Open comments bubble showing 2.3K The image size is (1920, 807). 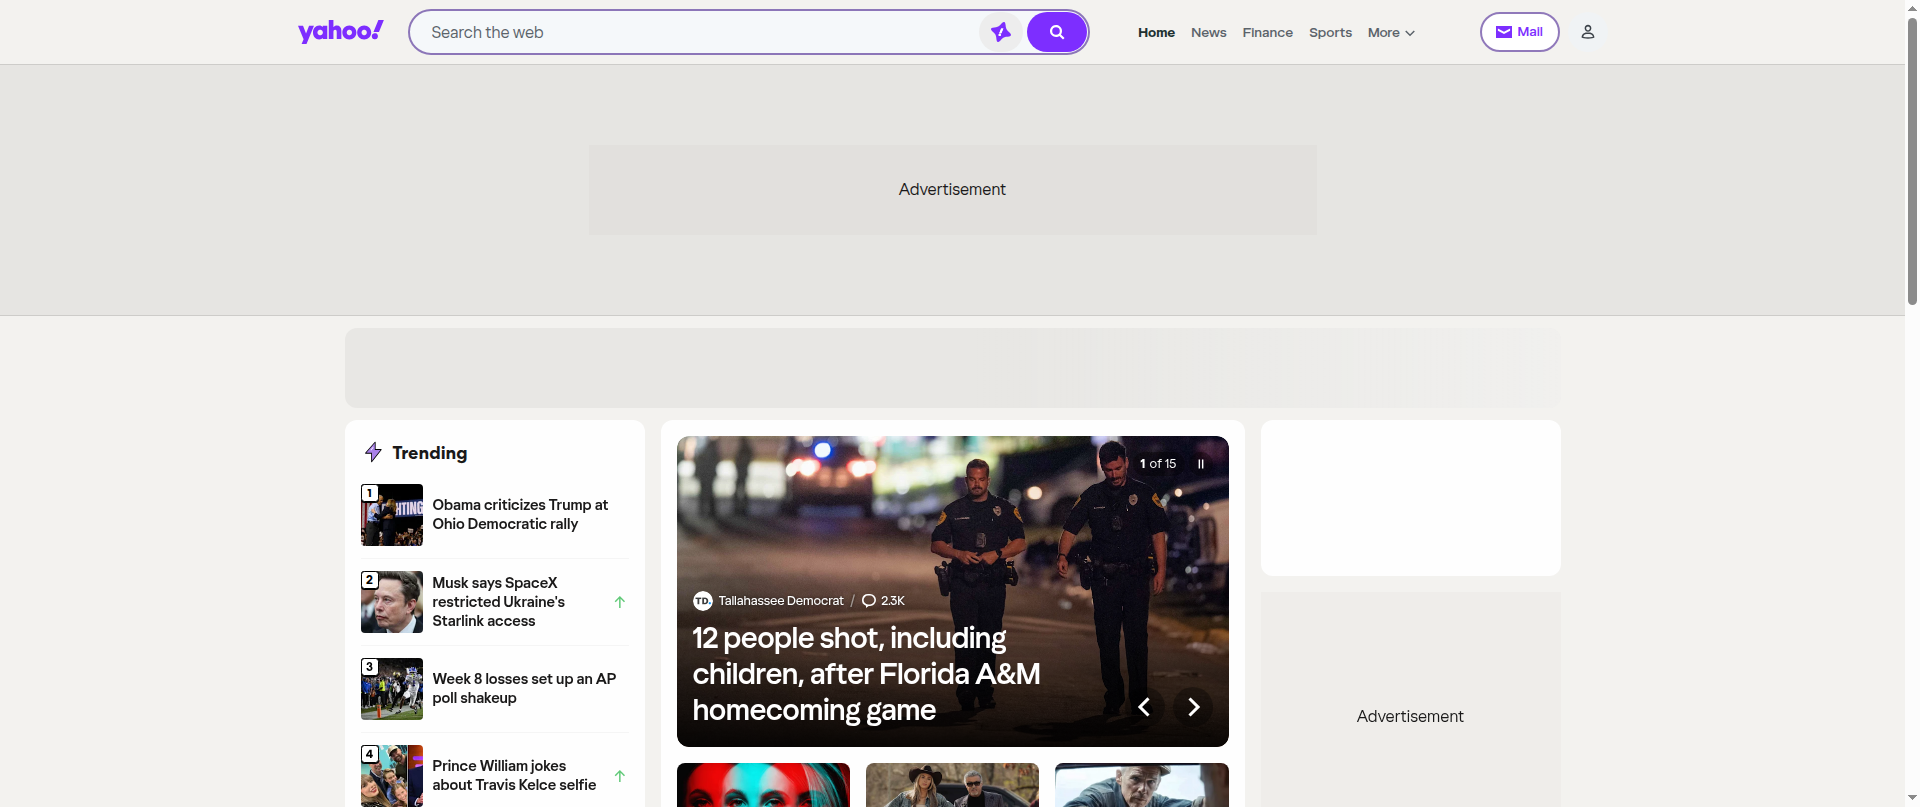click(x=883, y=601)
